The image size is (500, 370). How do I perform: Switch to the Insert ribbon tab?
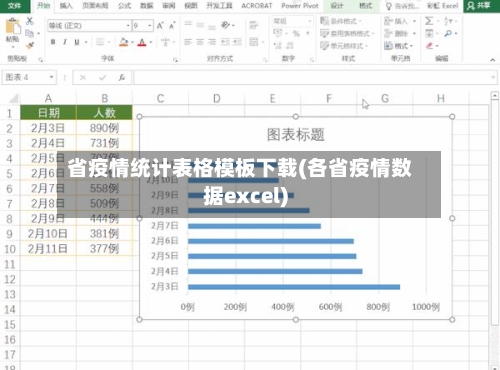pos(66,6)
